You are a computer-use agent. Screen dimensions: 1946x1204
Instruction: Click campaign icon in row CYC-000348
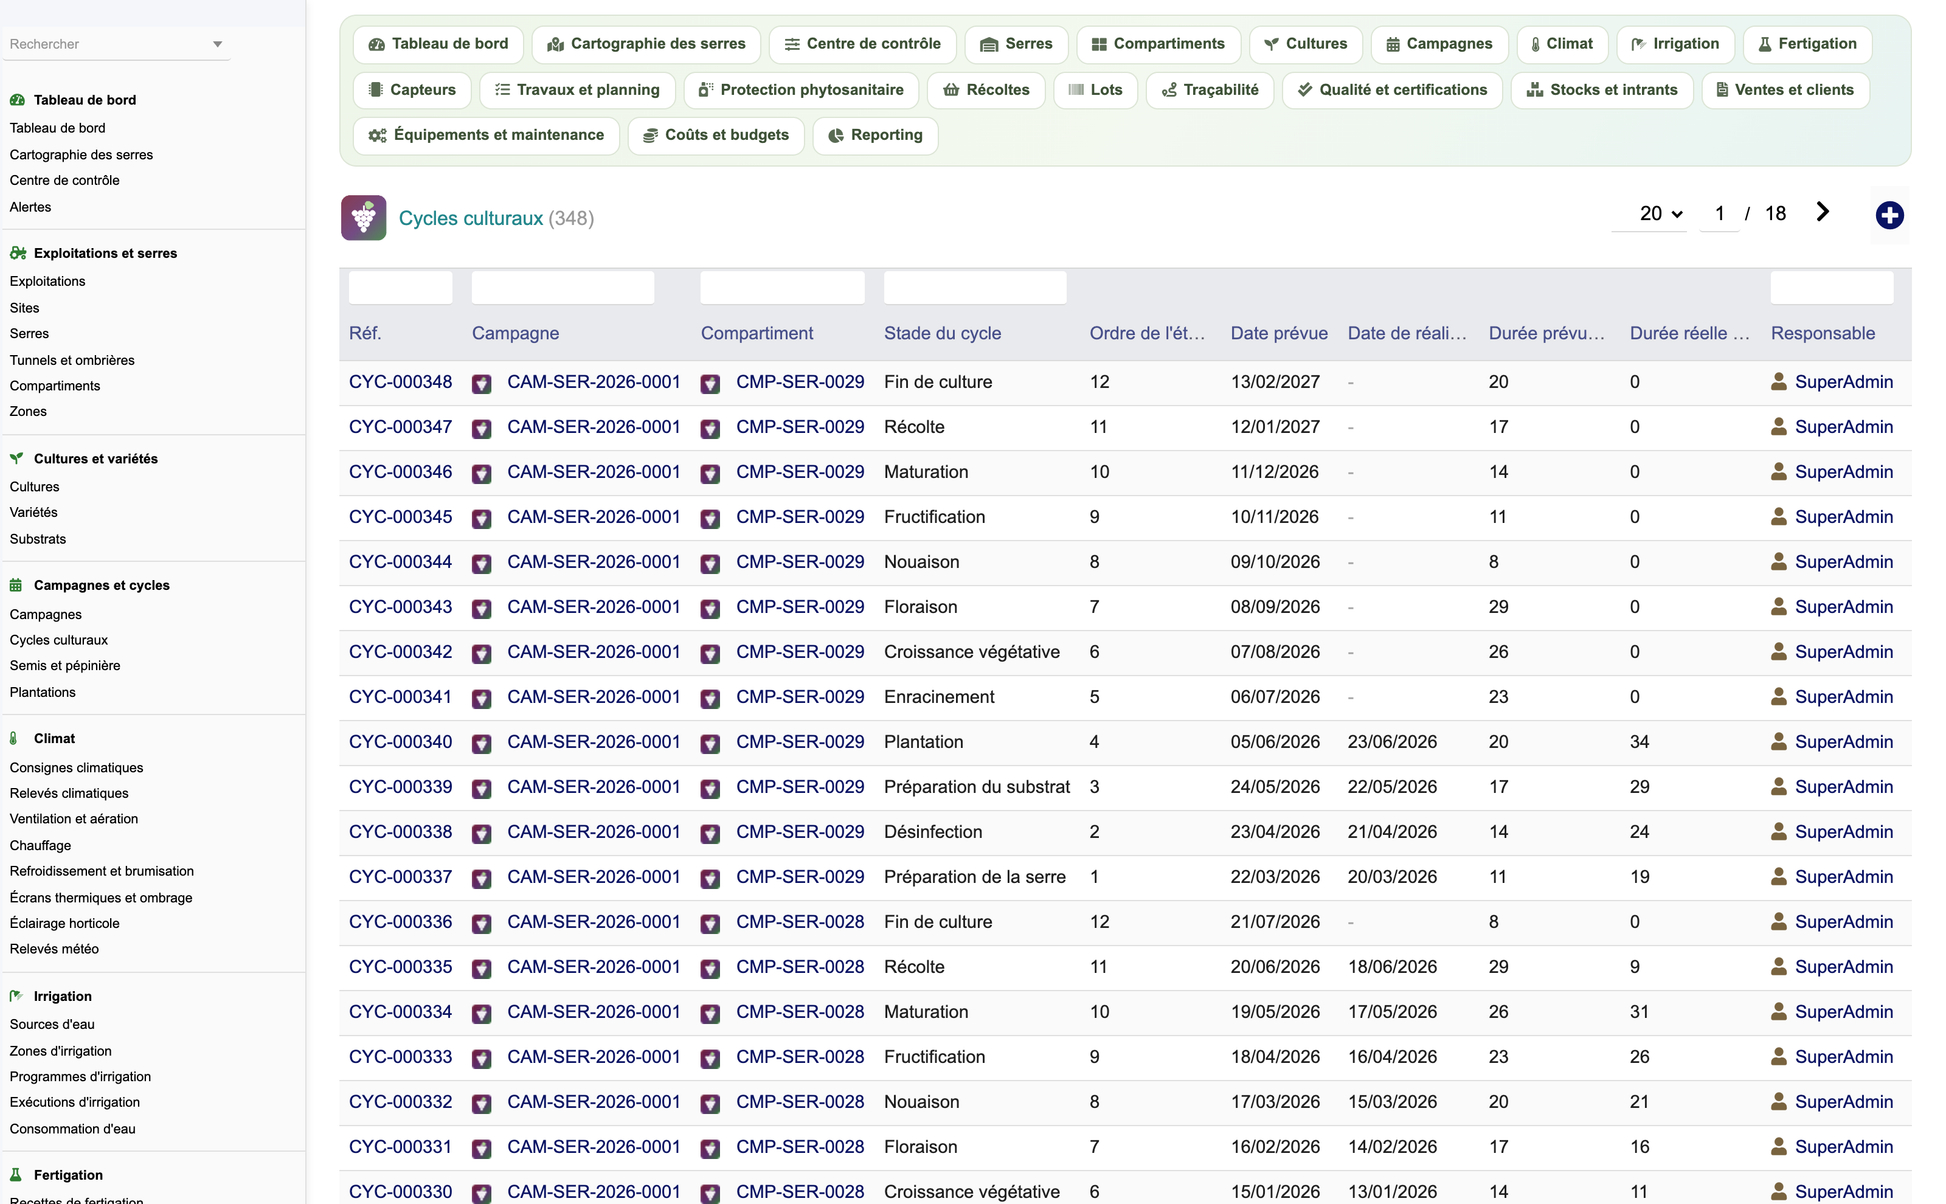(482, 383)
